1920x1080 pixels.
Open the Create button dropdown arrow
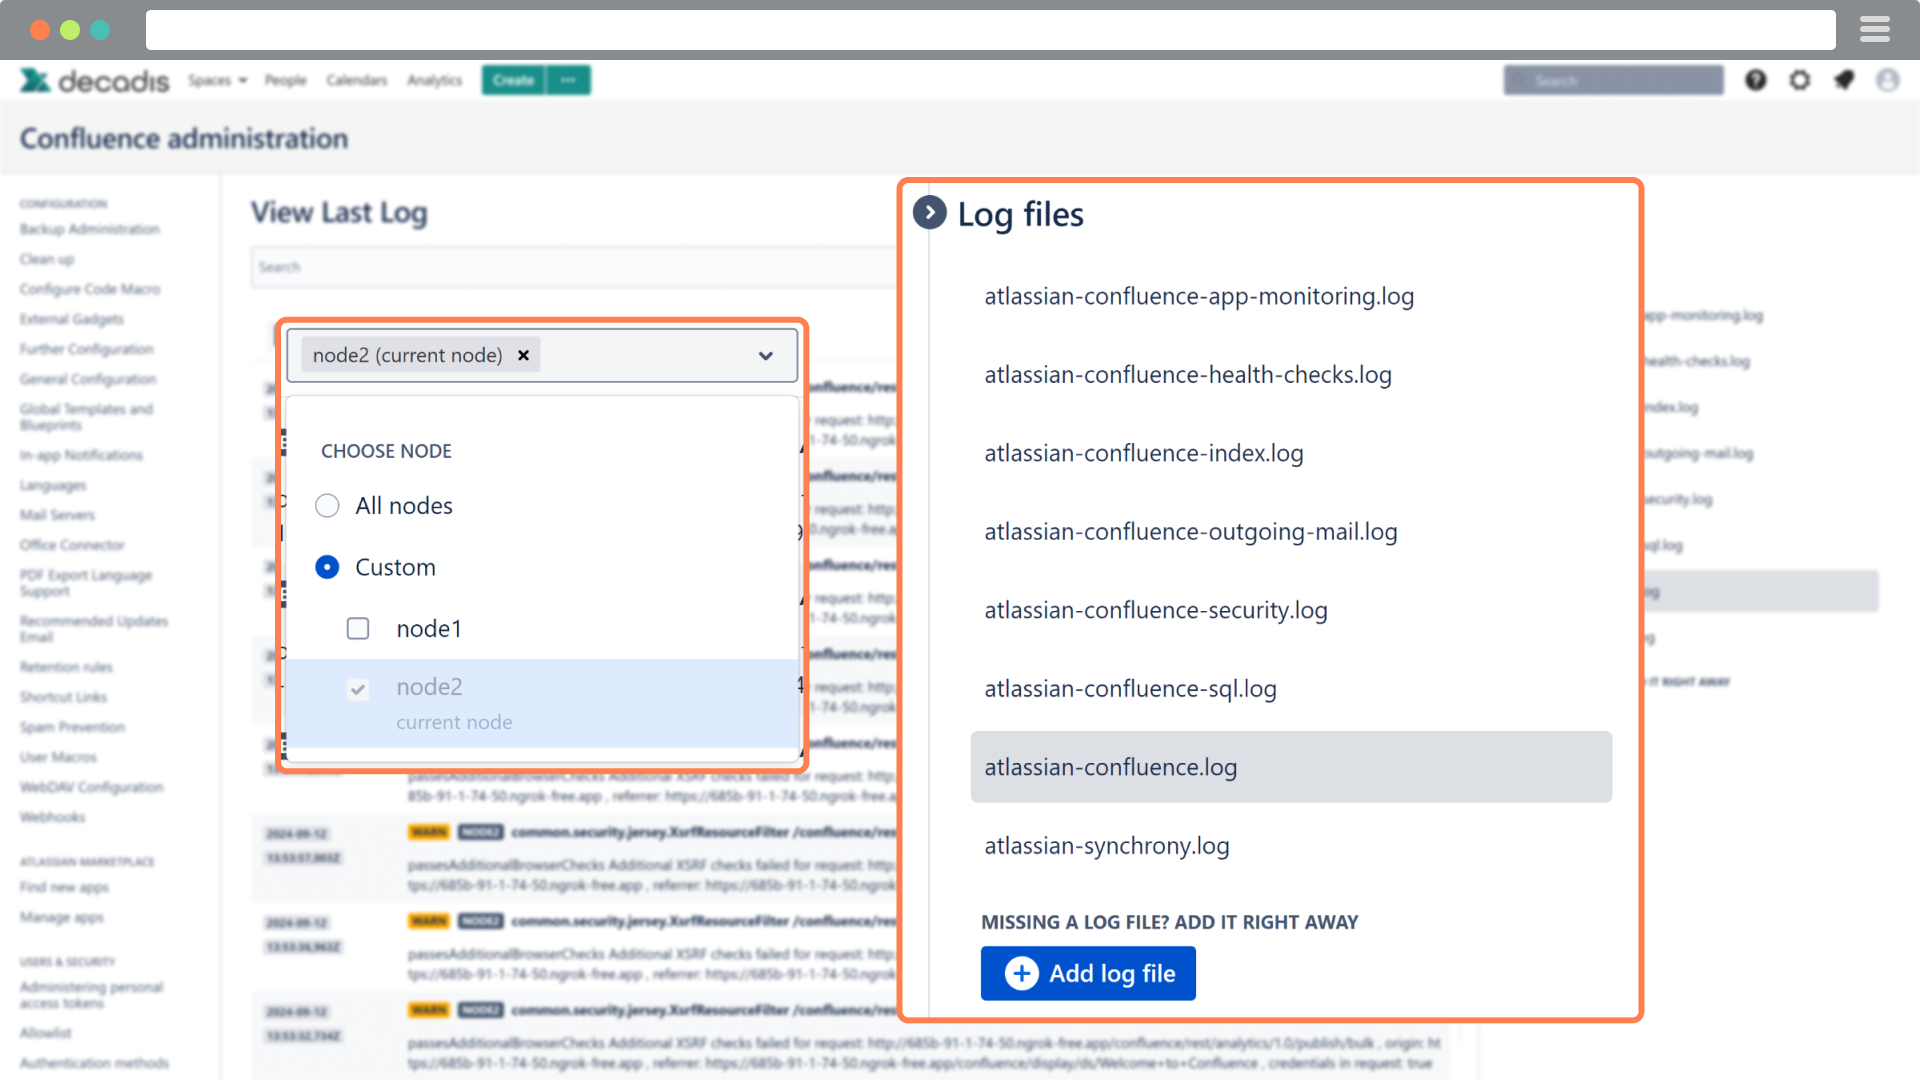[x=568, y=80]
